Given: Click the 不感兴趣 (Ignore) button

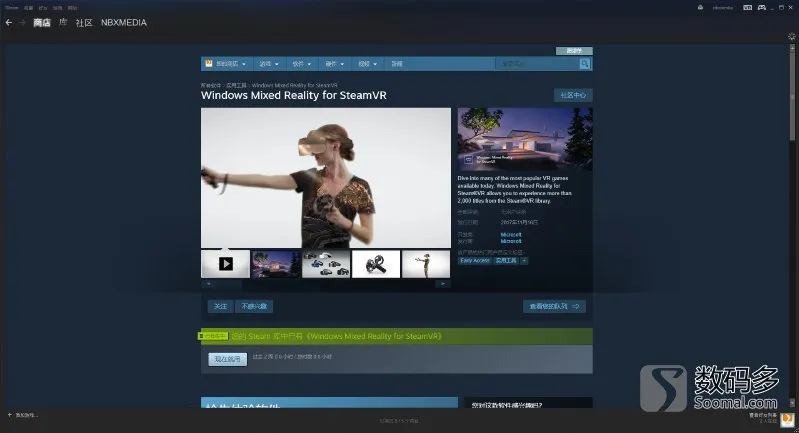Looking at the screenshot, I should [x=254, y=306].
